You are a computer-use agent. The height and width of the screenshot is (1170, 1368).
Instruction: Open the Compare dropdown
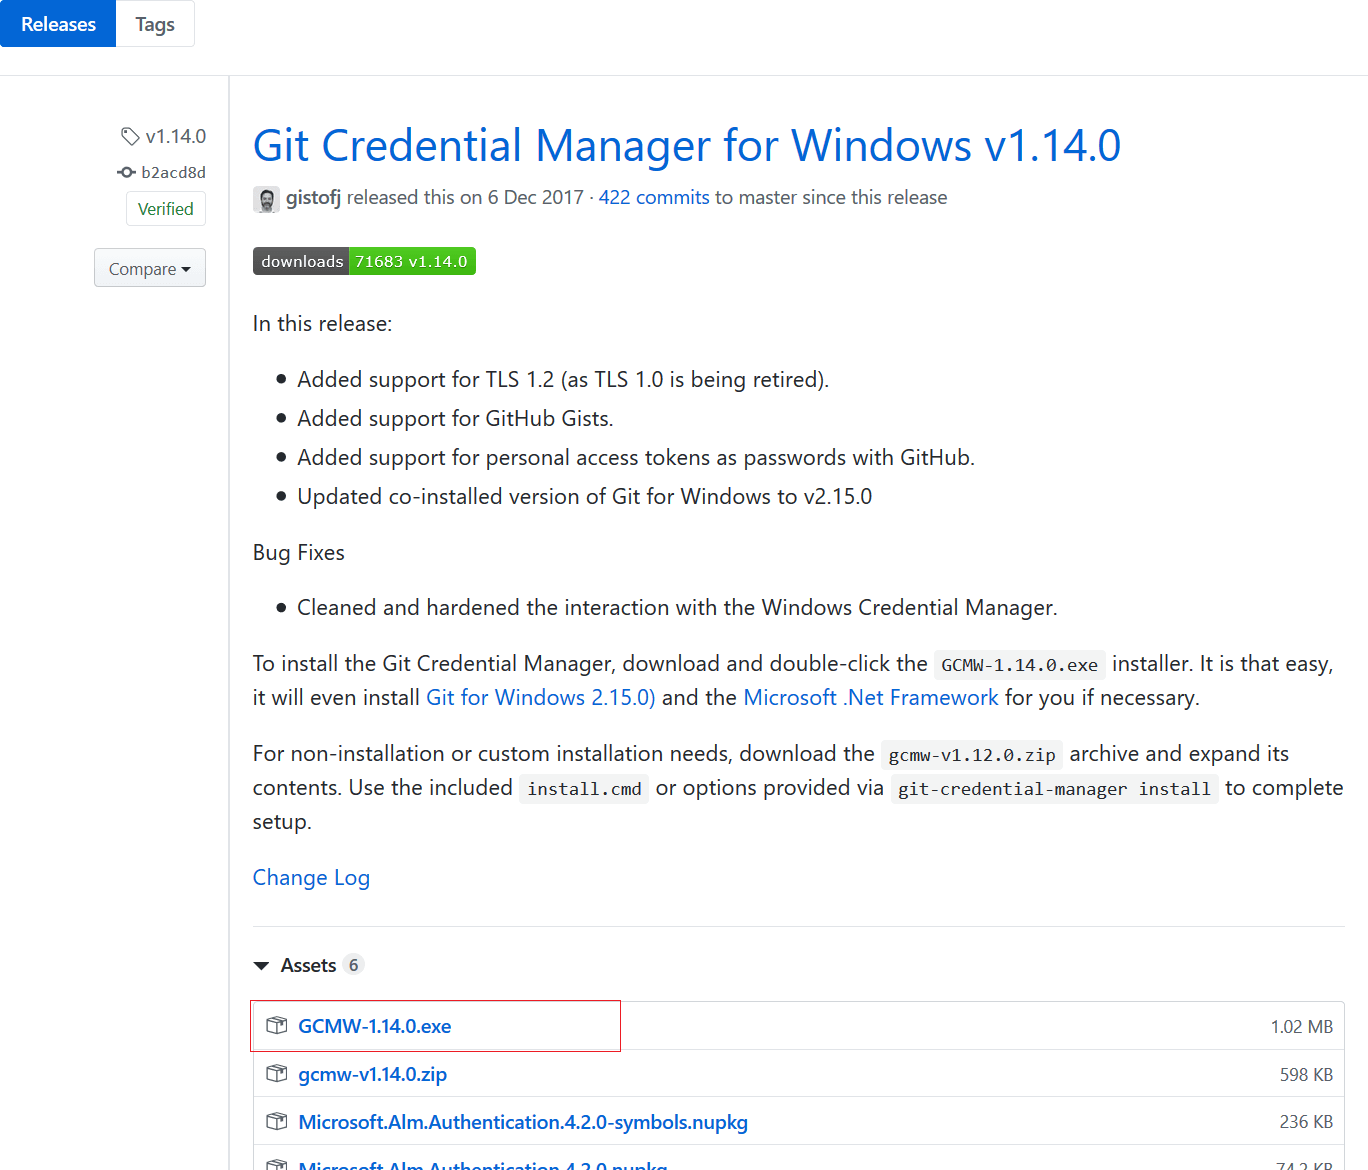[150, 268]
